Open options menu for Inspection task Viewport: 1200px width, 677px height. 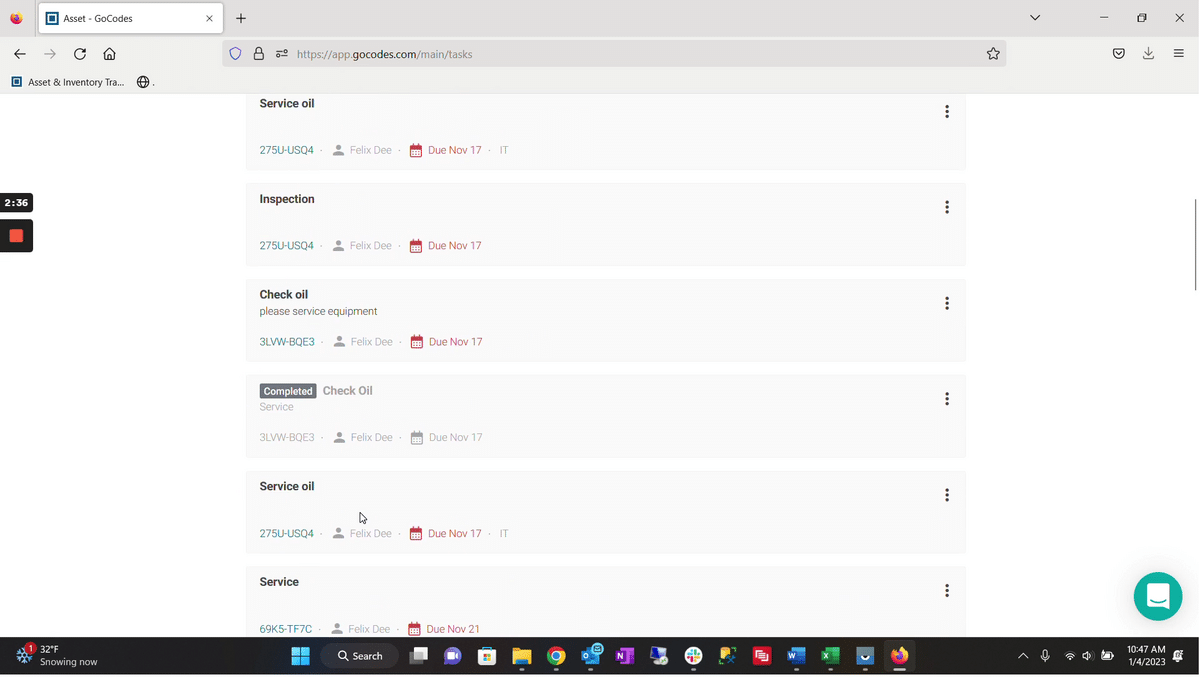946,208
